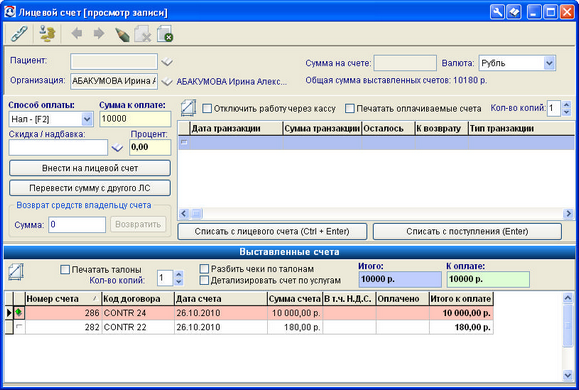Decrease copies count near Печатать оплачиваемые счета
The width and height of the screenshot is (579, 390).
click(566, 112)
